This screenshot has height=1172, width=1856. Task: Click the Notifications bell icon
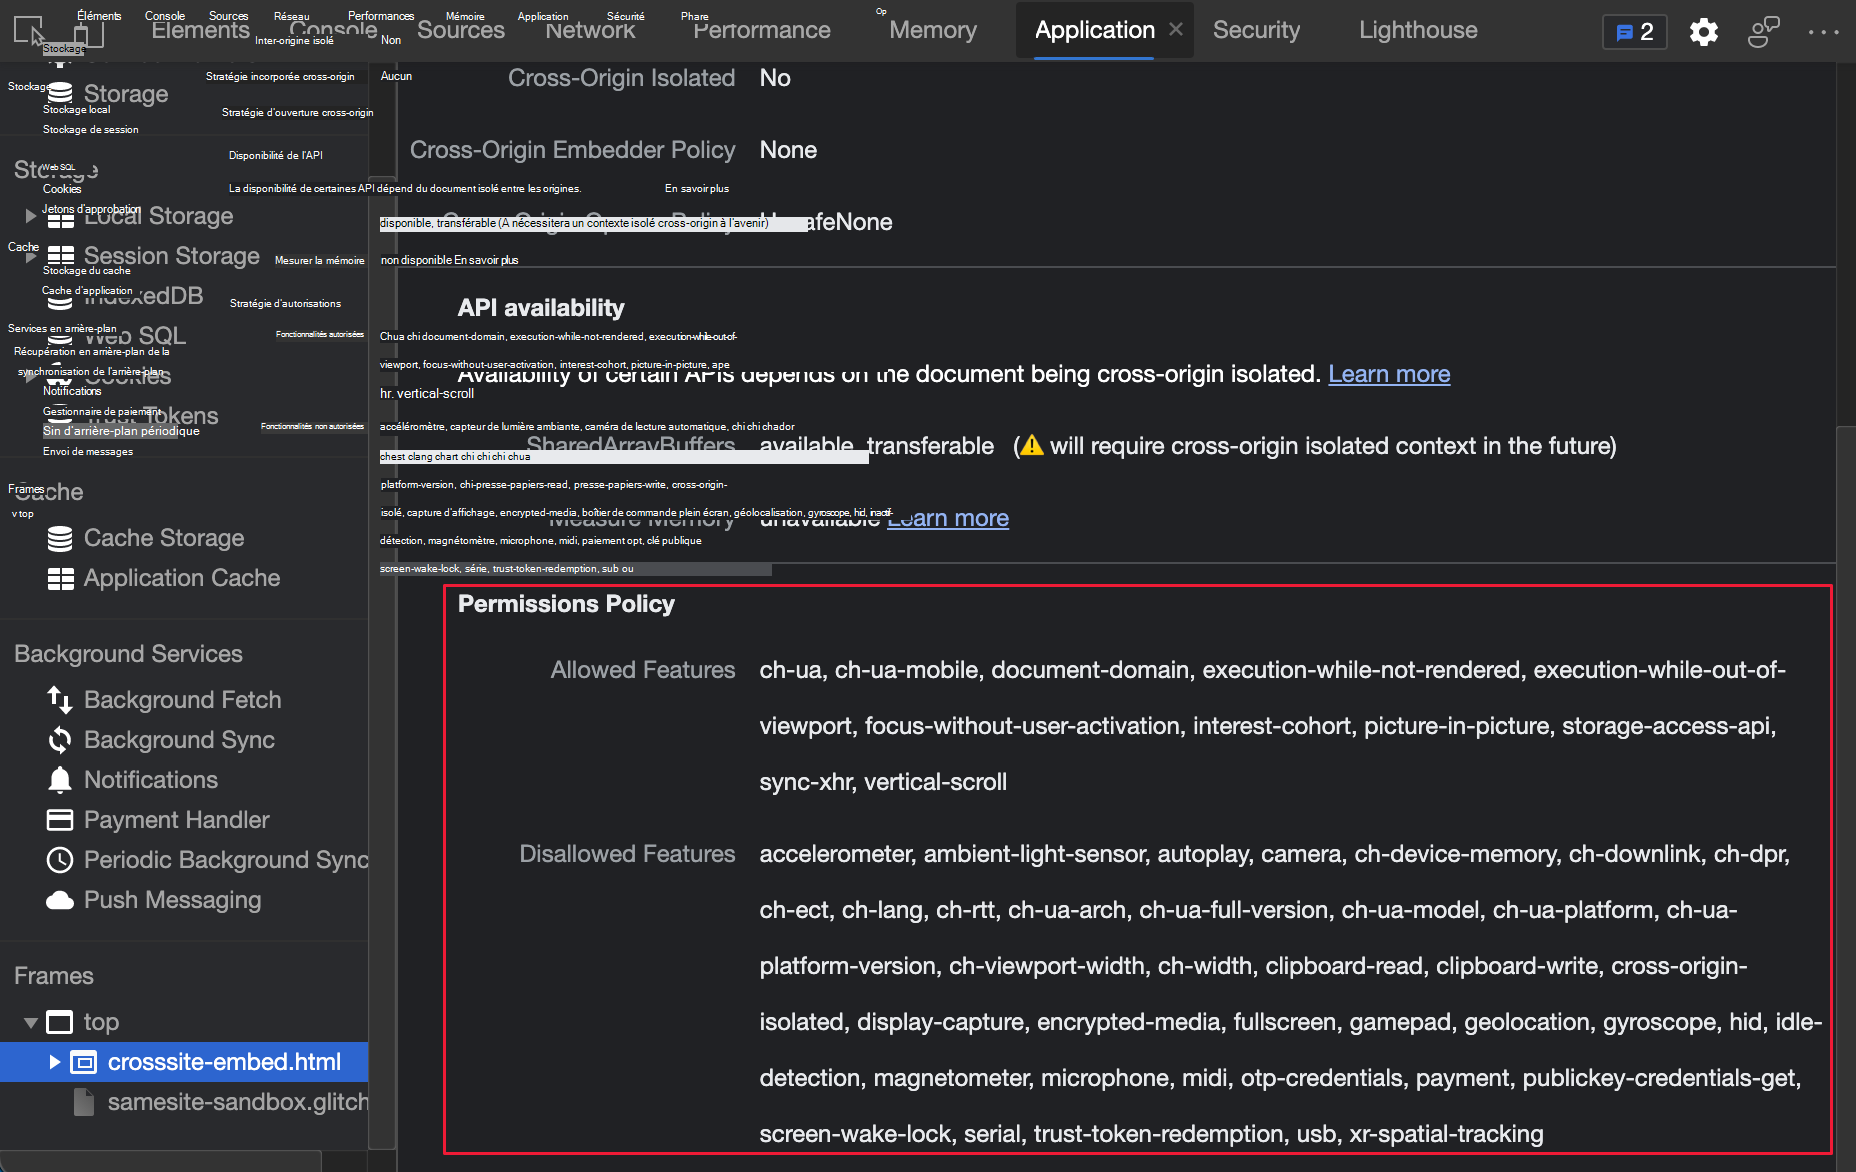tap(60, 780)
